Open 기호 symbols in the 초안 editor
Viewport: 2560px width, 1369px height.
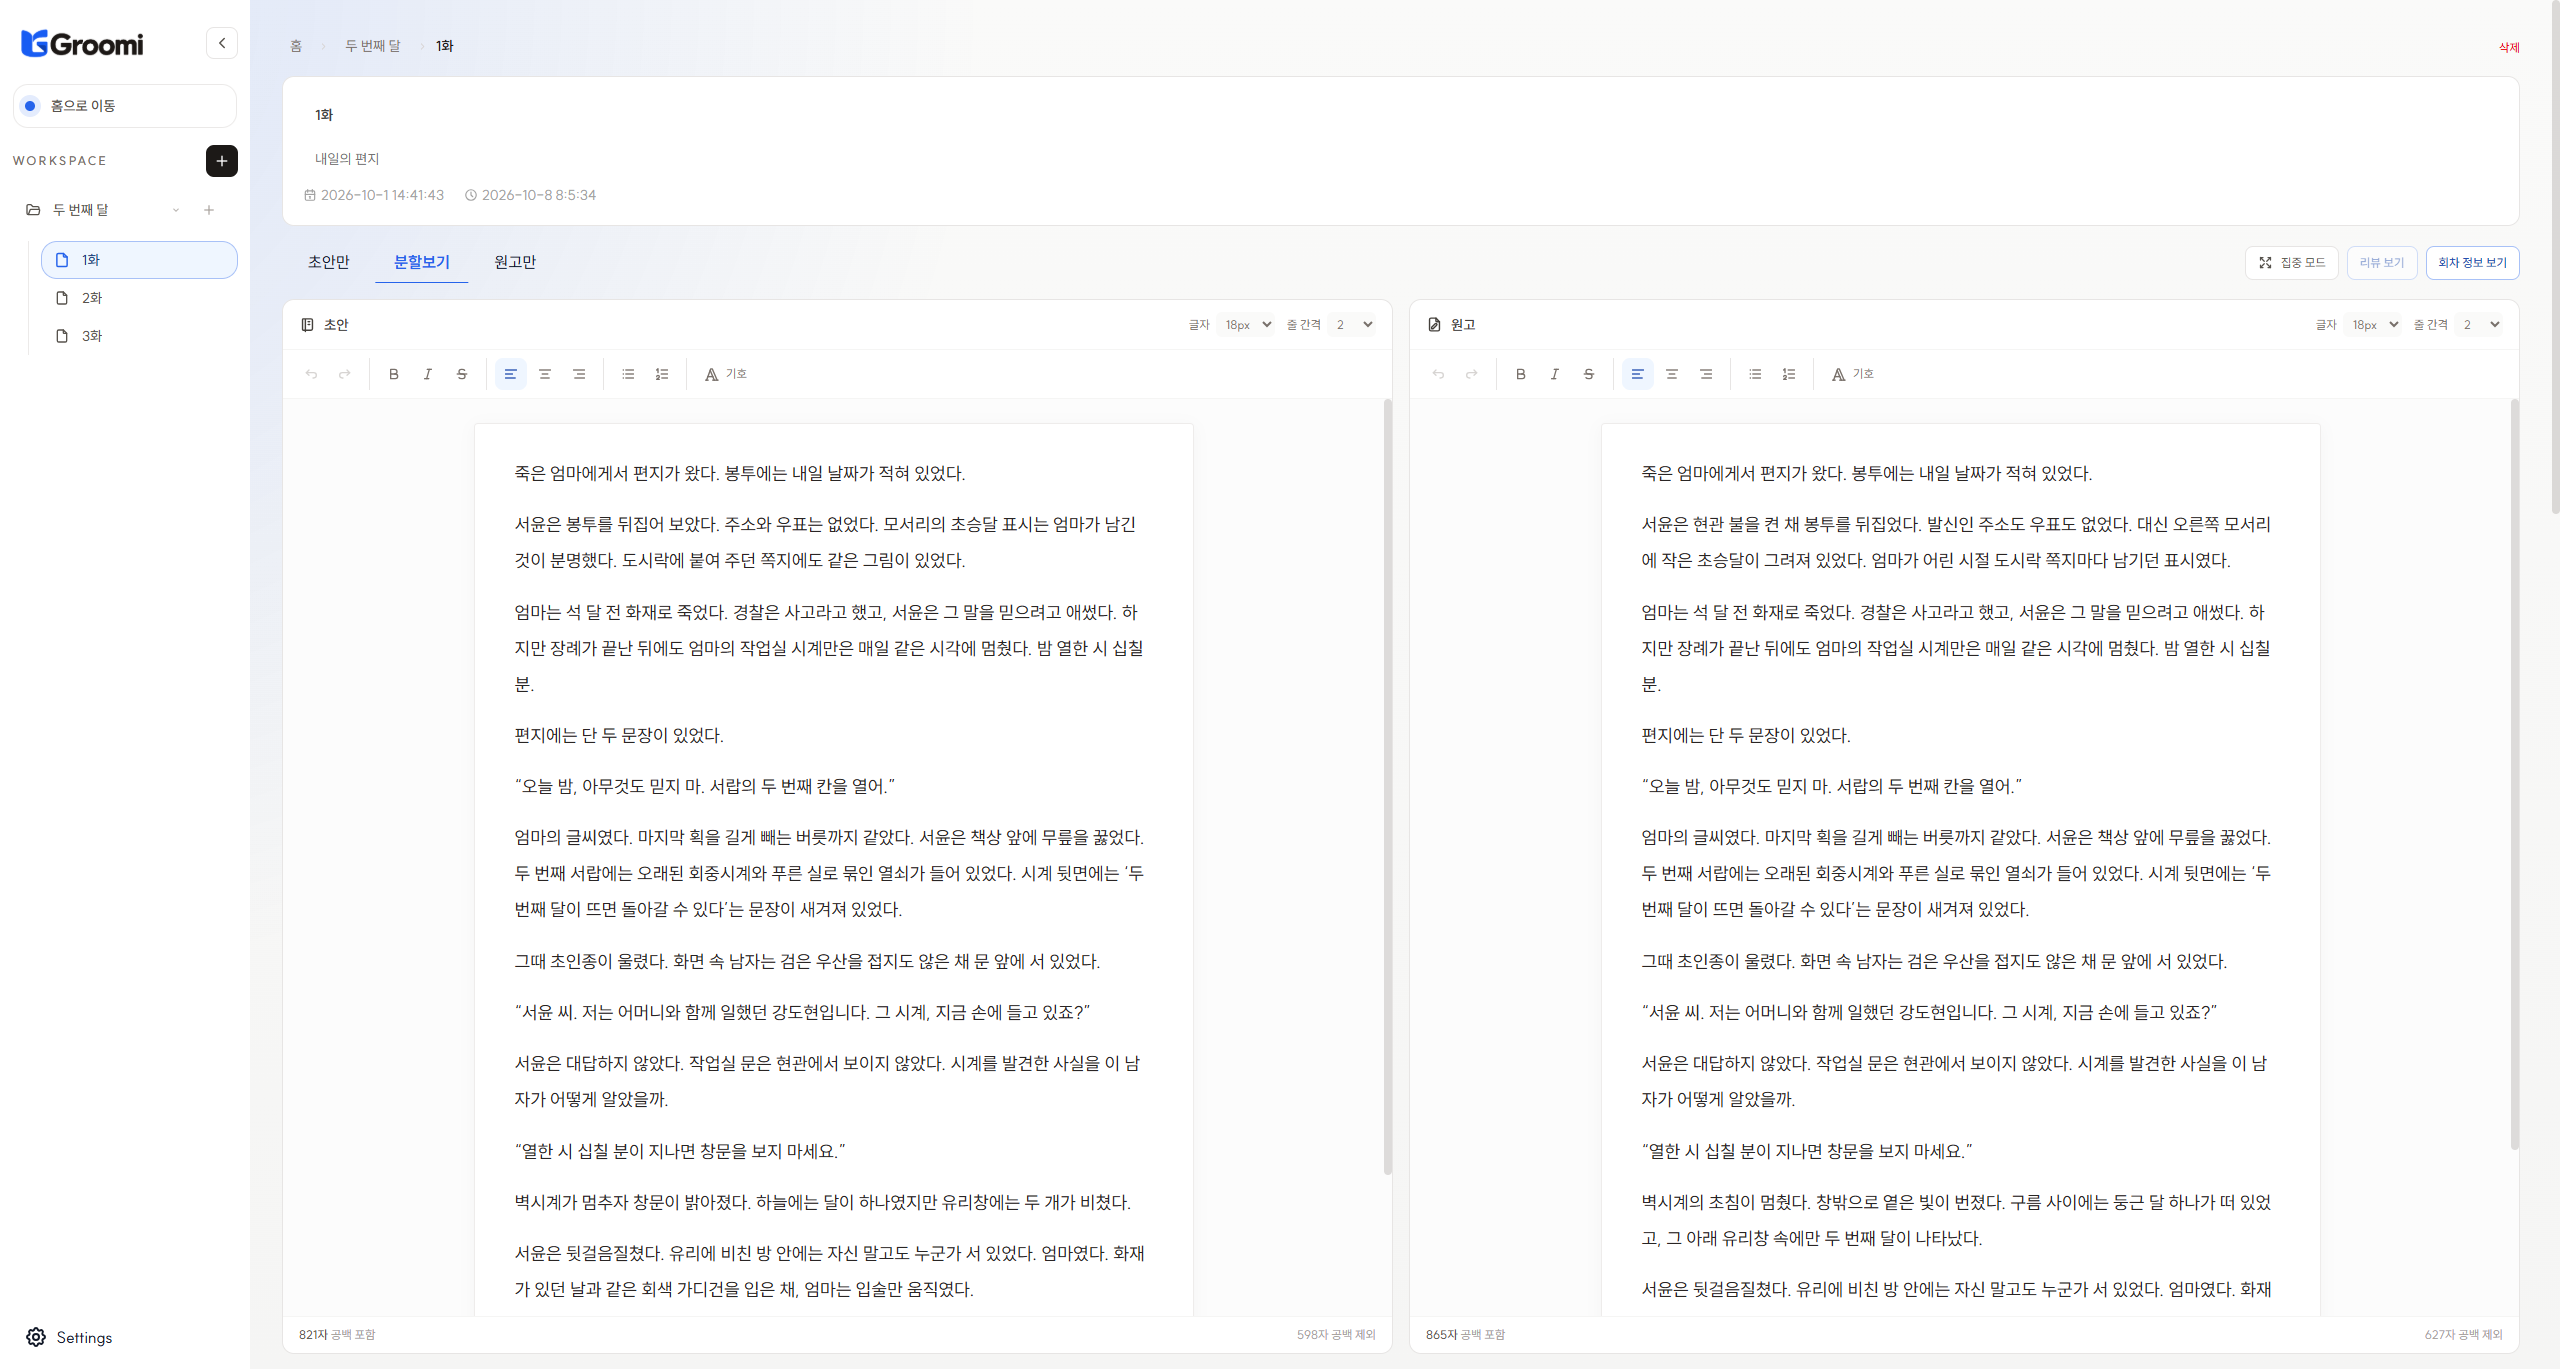click(x=726, y=375)
